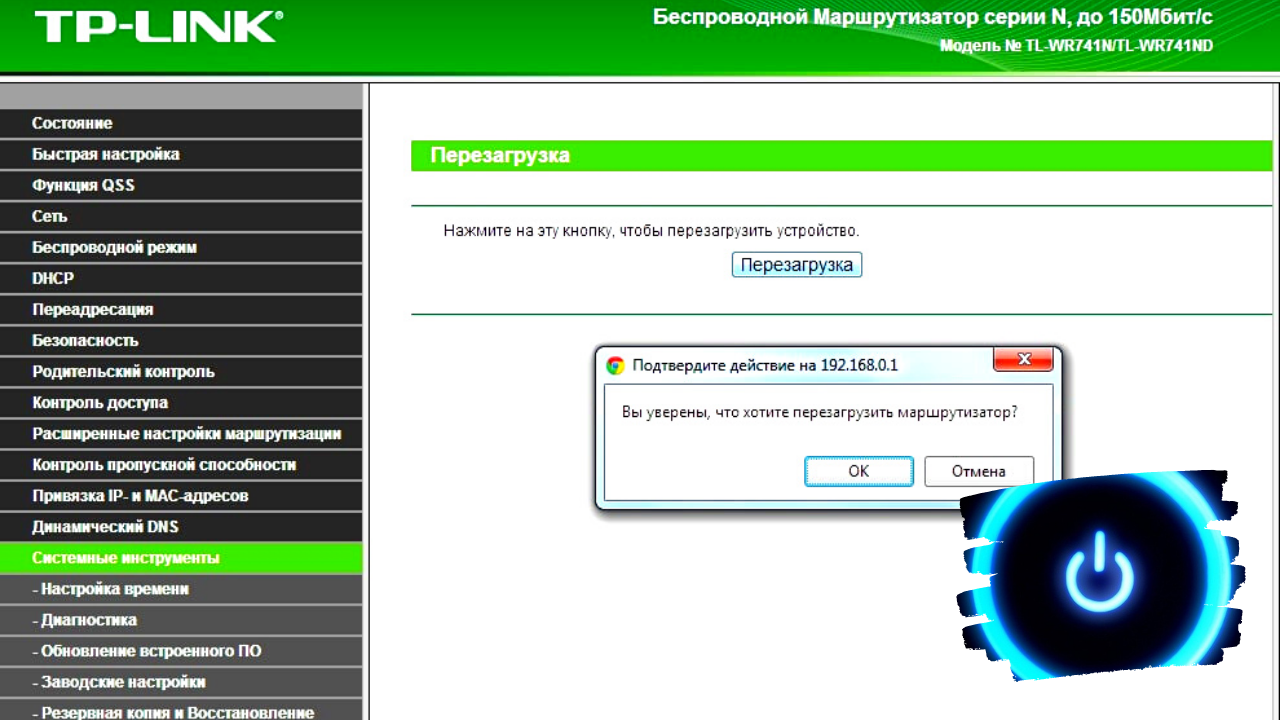Click the Перезагрузка page heading
1280x720 pixels.
coord(500,156)
